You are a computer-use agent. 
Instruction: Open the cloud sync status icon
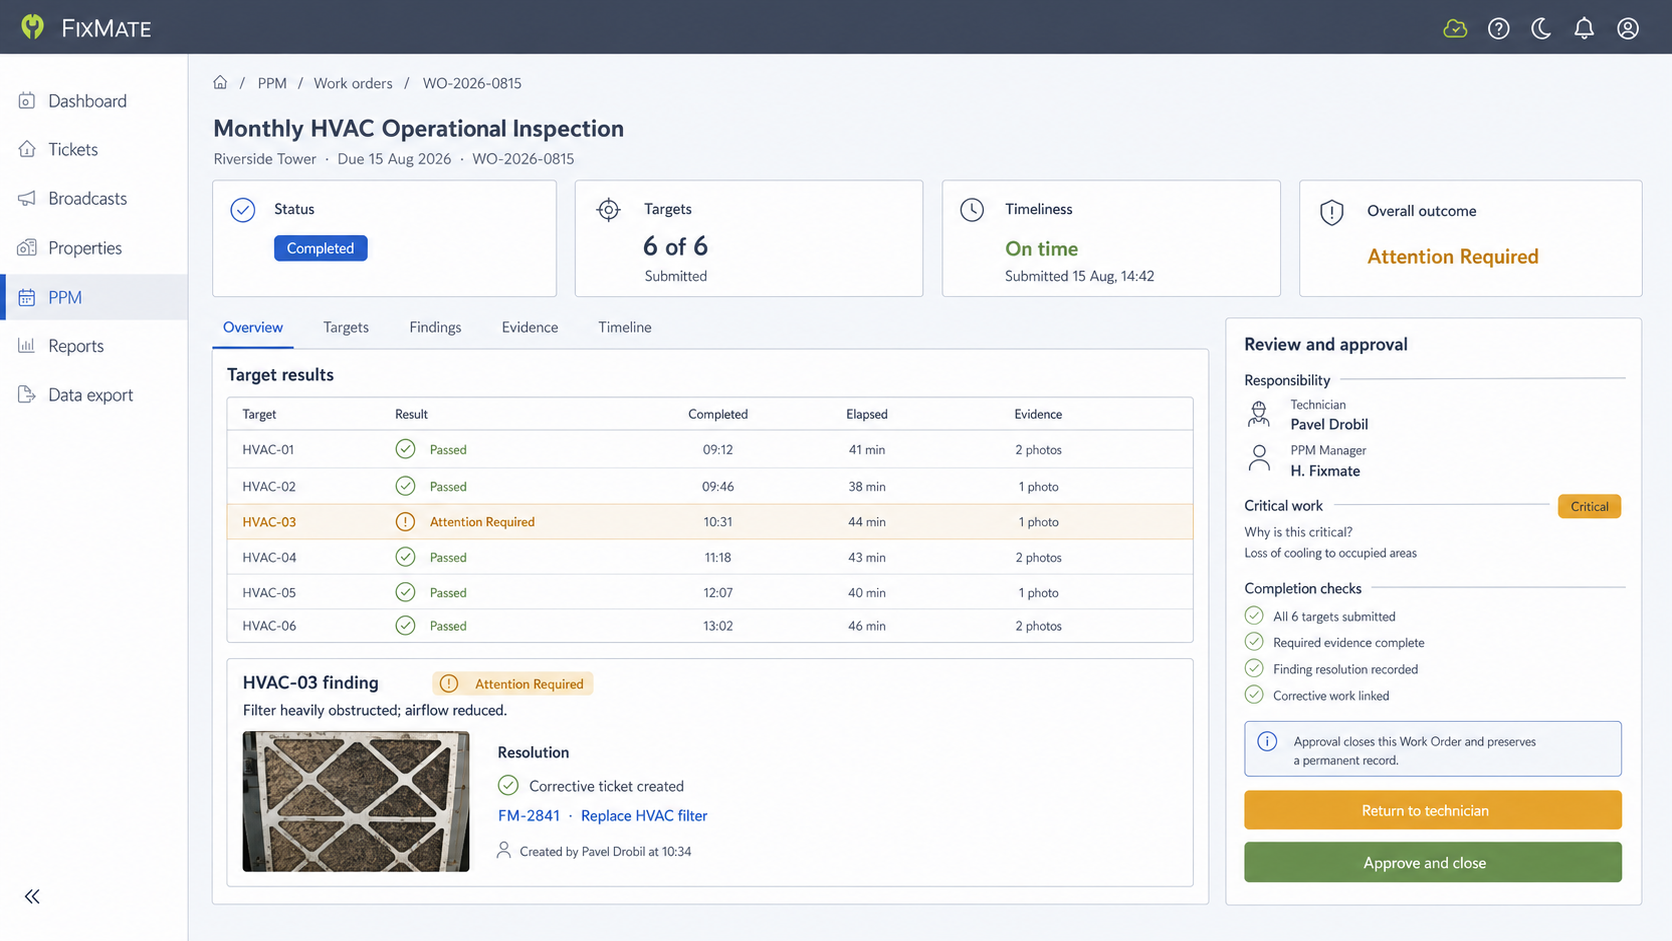[x=1455, y=28]
